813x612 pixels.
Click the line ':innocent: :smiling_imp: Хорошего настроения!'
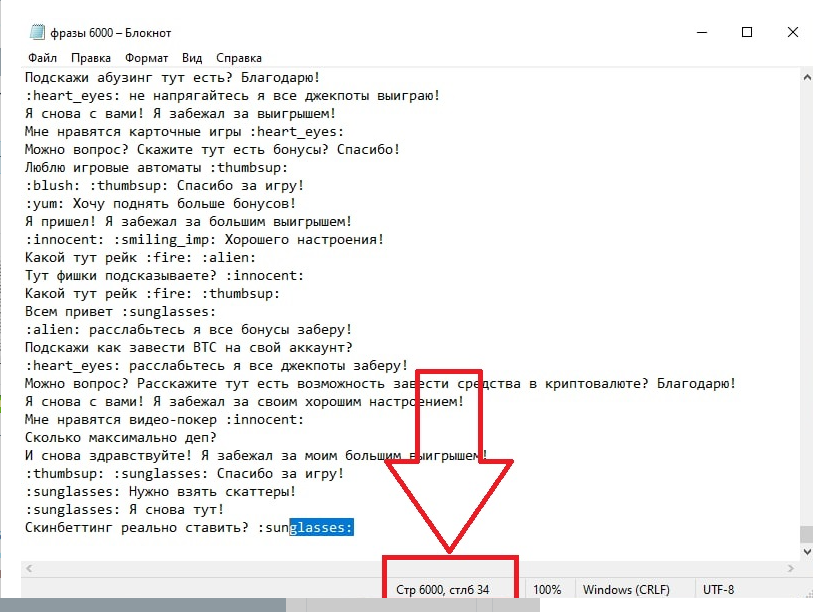click(x=205, y=240)
